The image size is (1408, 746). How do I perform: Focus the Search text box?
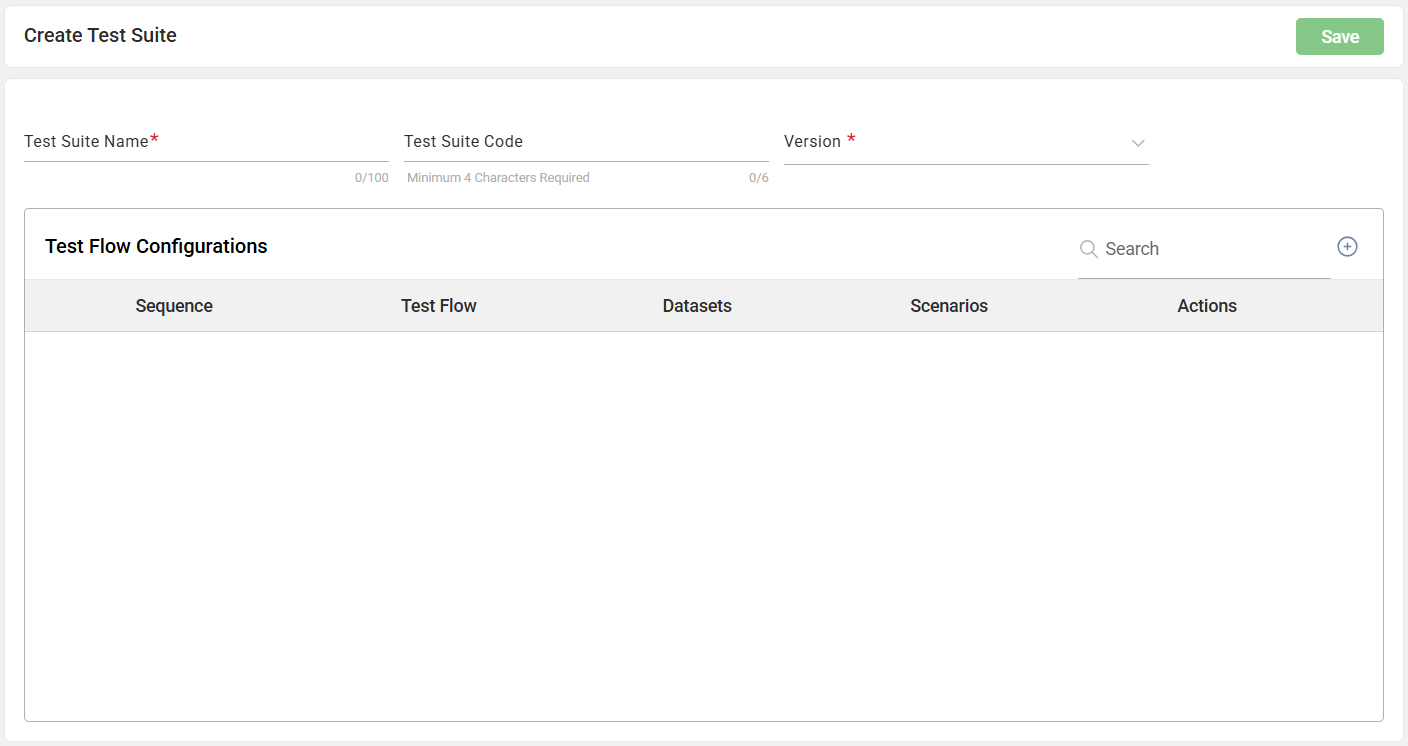click(1210, 249)
